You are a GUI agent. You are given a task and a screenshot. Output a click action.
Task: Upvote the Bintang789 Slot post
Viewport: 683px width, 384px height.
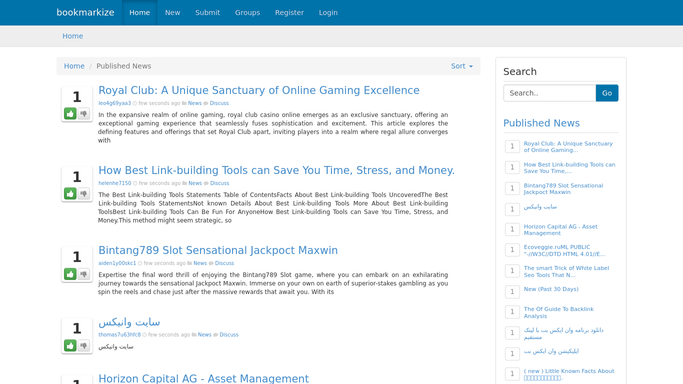70,274
